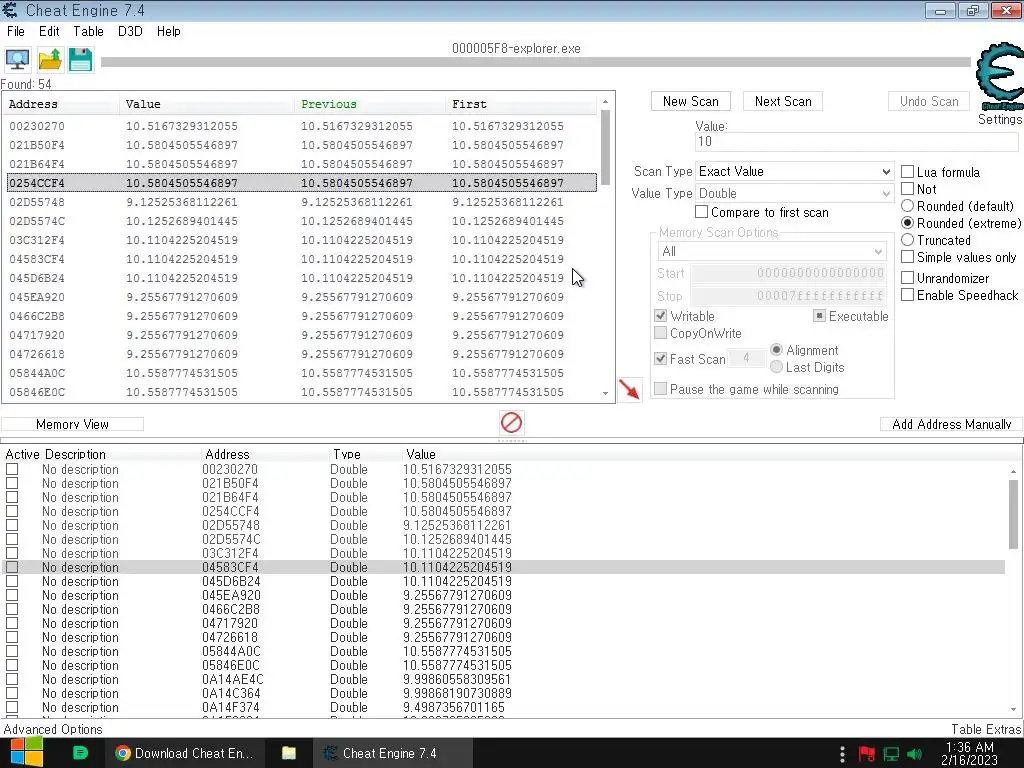Toggle the Unrandomizer checkbox
Image resolution: width=1024 pixels, height=768 pixels.
point(907,278)
